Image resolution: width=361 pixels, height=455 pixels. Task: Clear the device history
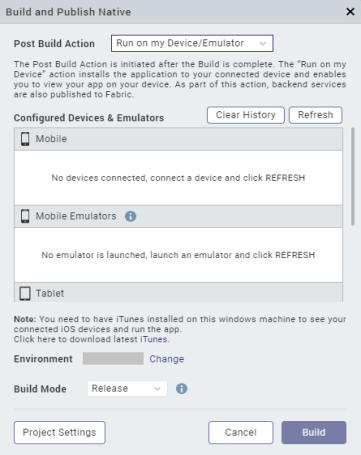pyautogui.click(x=246, y=115)
